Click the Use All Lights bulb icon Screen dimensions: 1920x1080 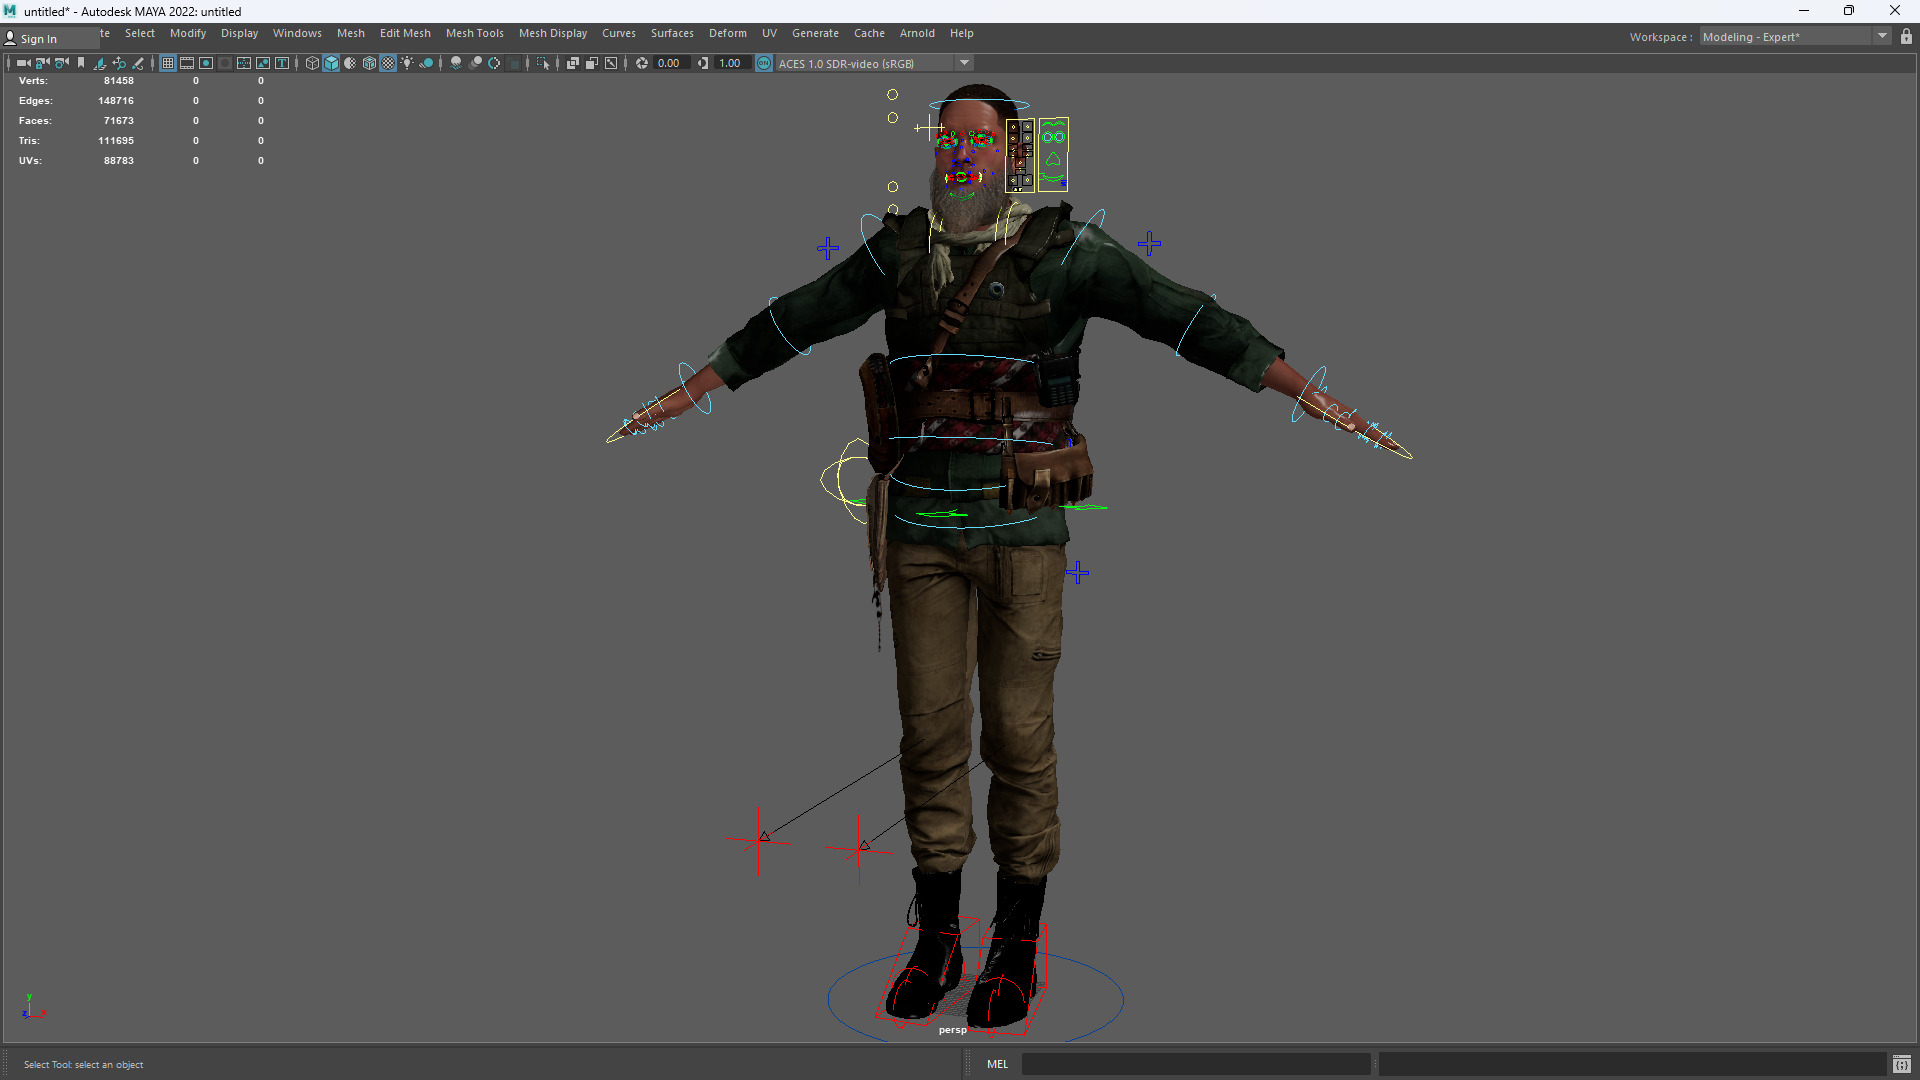click(x=407, y=63)
